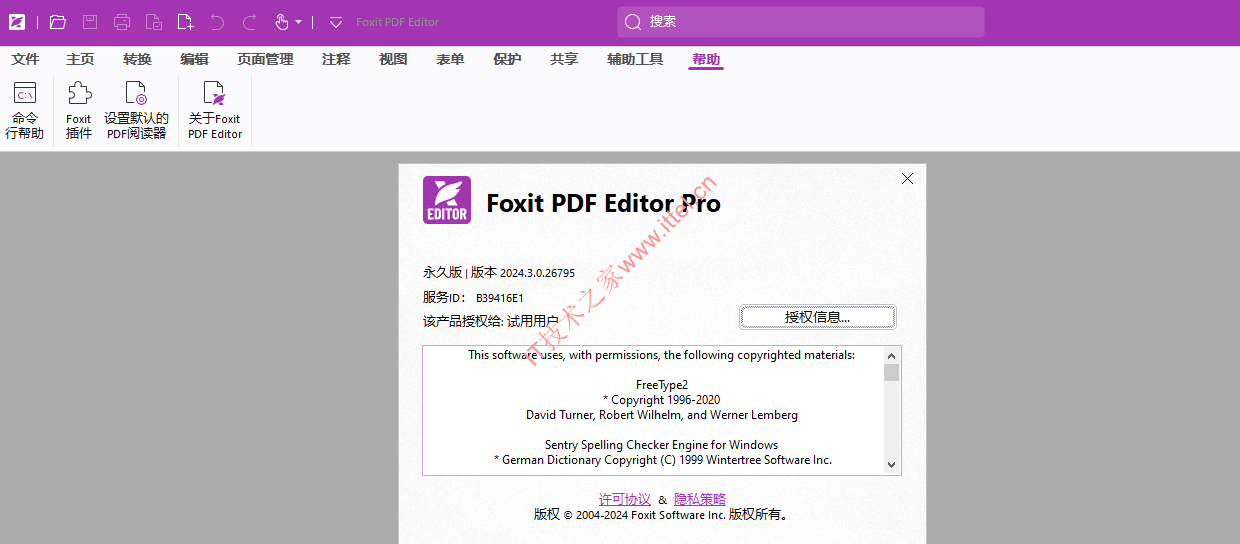Switch to the 注释 (Comment) tab
This screenshot has height=544, width=1240.
point(336,59)
